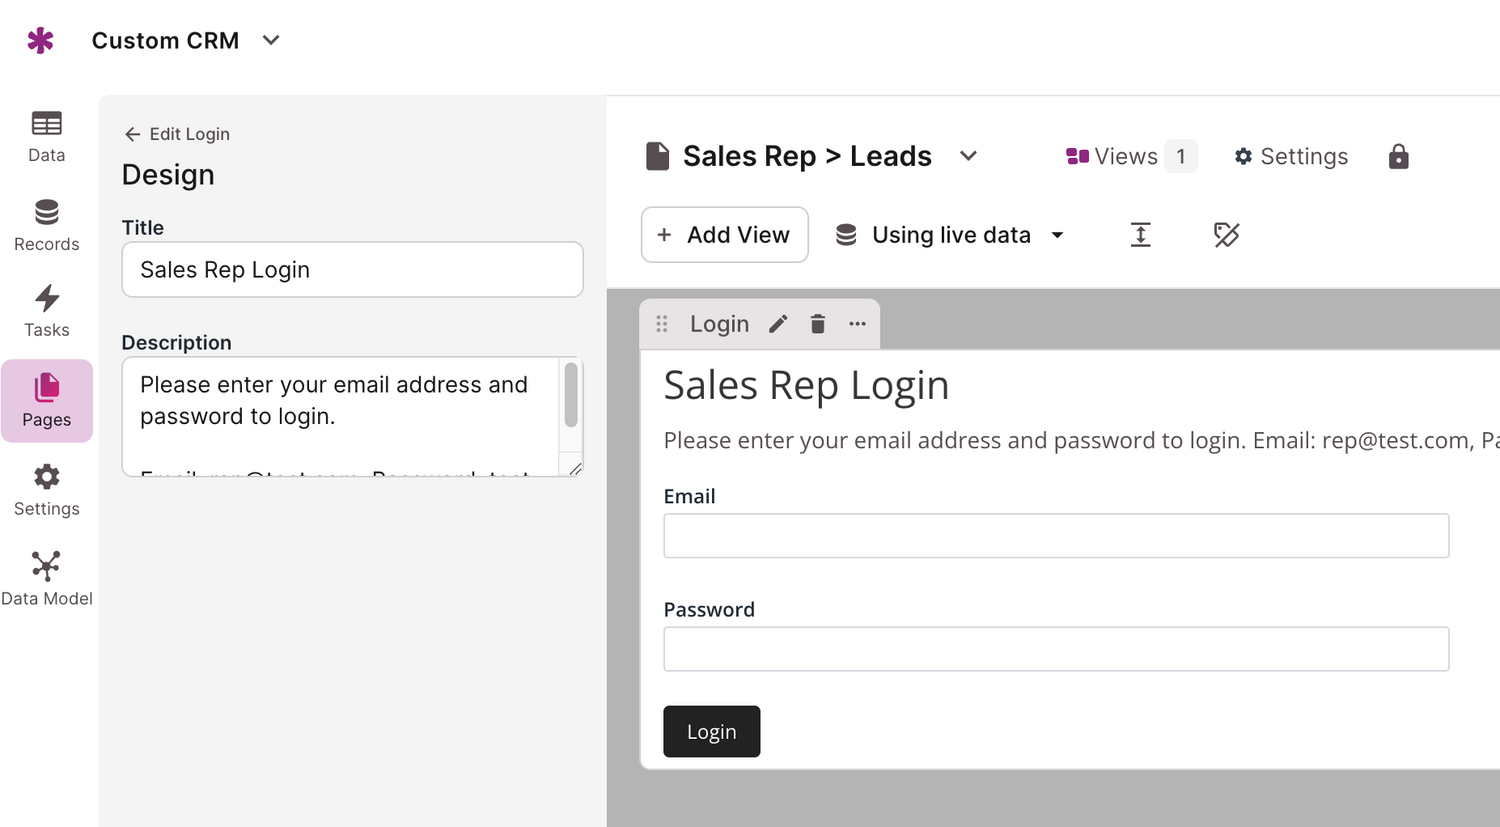Open Data section in sidebar
This screenshot has width=1500, height=827.
coord(46,137)
